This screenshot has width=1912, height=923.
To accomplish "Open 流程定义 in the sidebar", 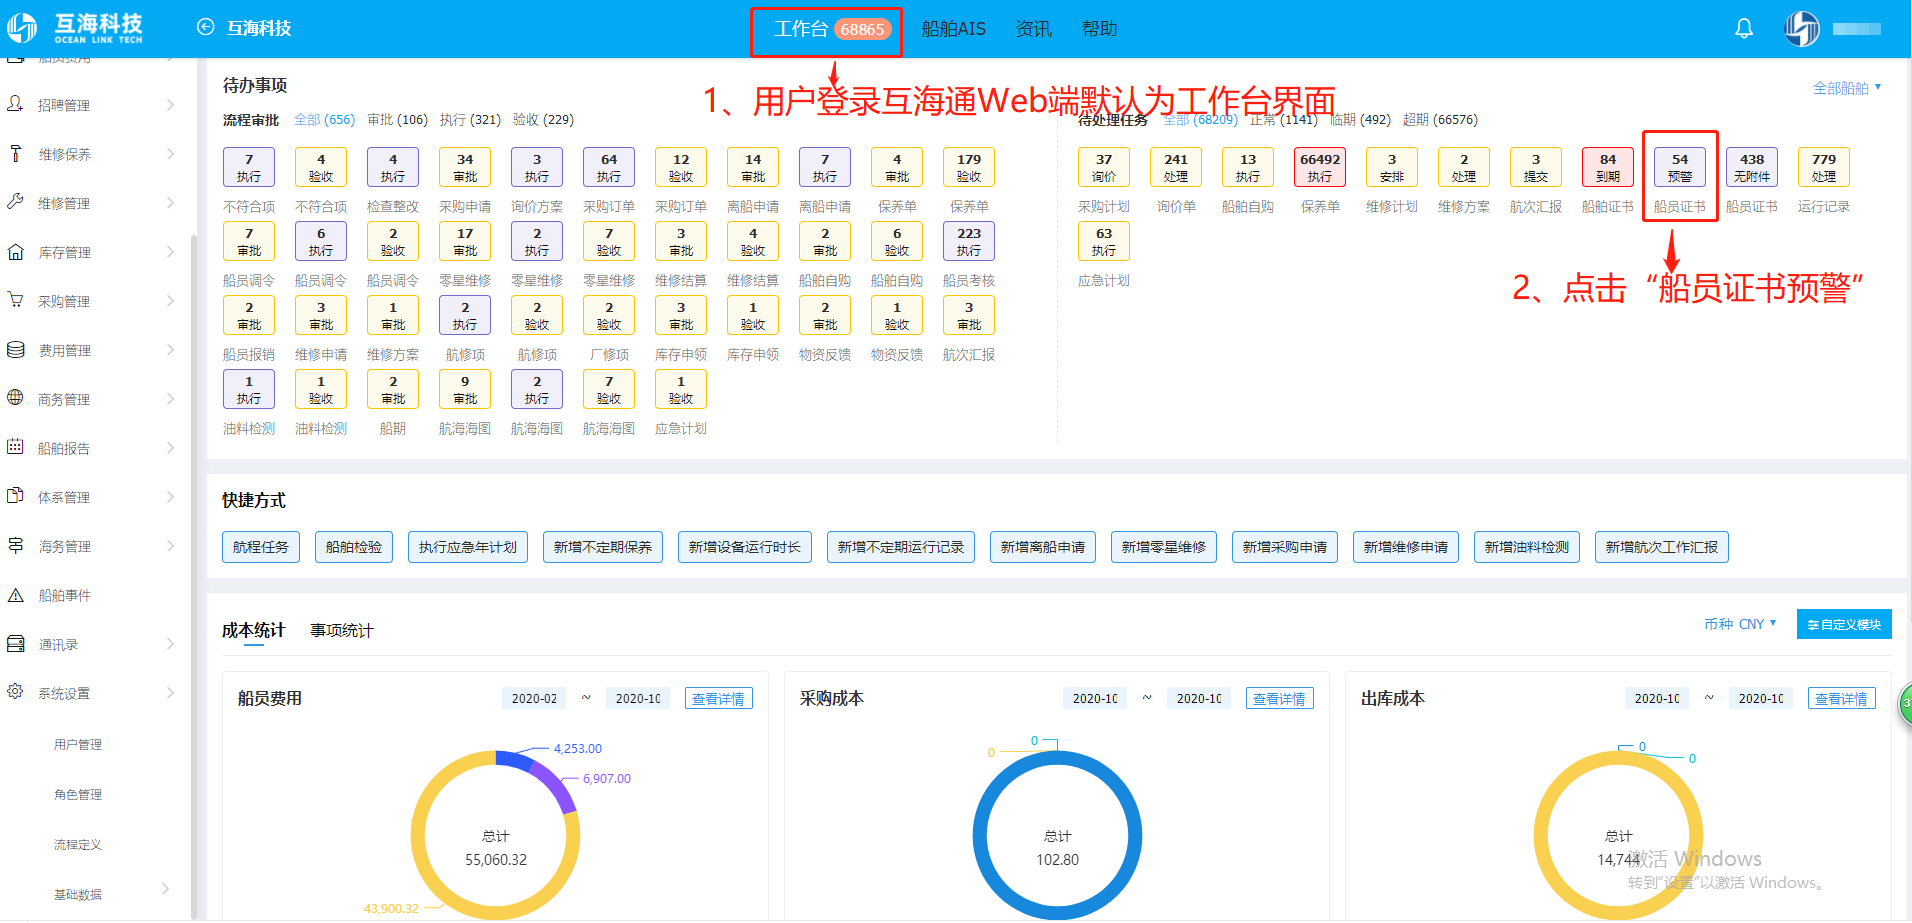I will 78,844.
